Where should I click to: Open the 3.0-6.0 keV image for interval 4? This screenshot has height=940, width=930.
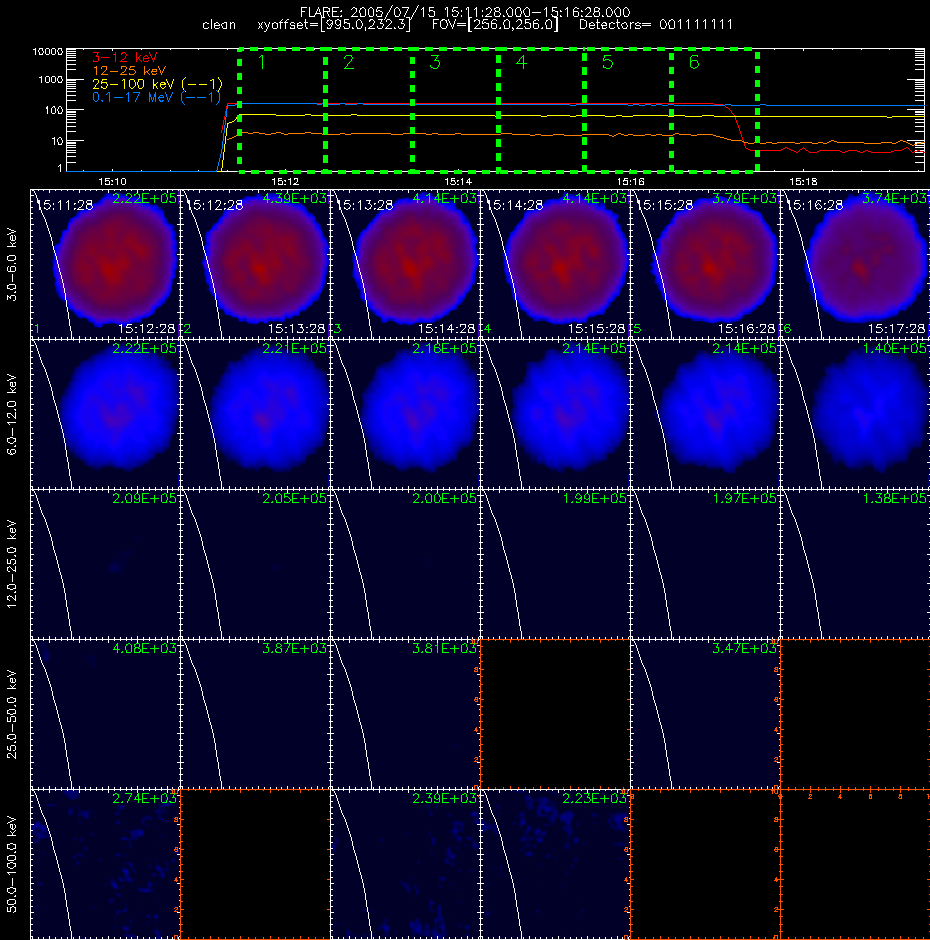[x=555, y=264]
